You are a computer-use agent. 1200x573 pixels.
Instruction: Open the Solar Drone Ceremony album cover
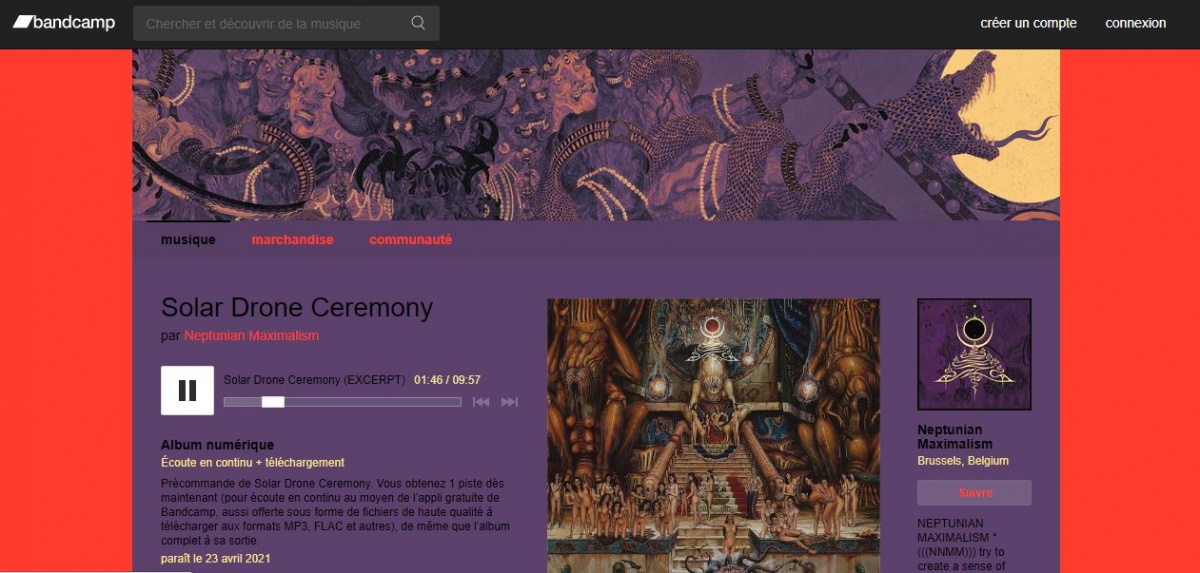(713, 435)
